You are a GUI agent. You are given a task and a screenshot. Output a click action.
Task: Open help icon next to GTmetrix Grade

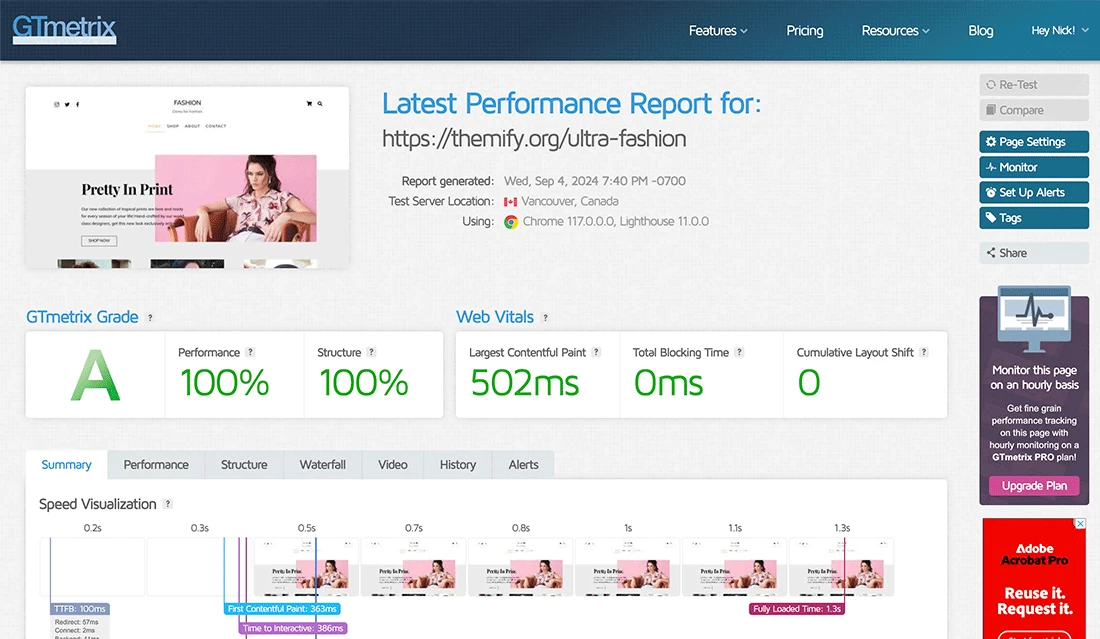150,318
